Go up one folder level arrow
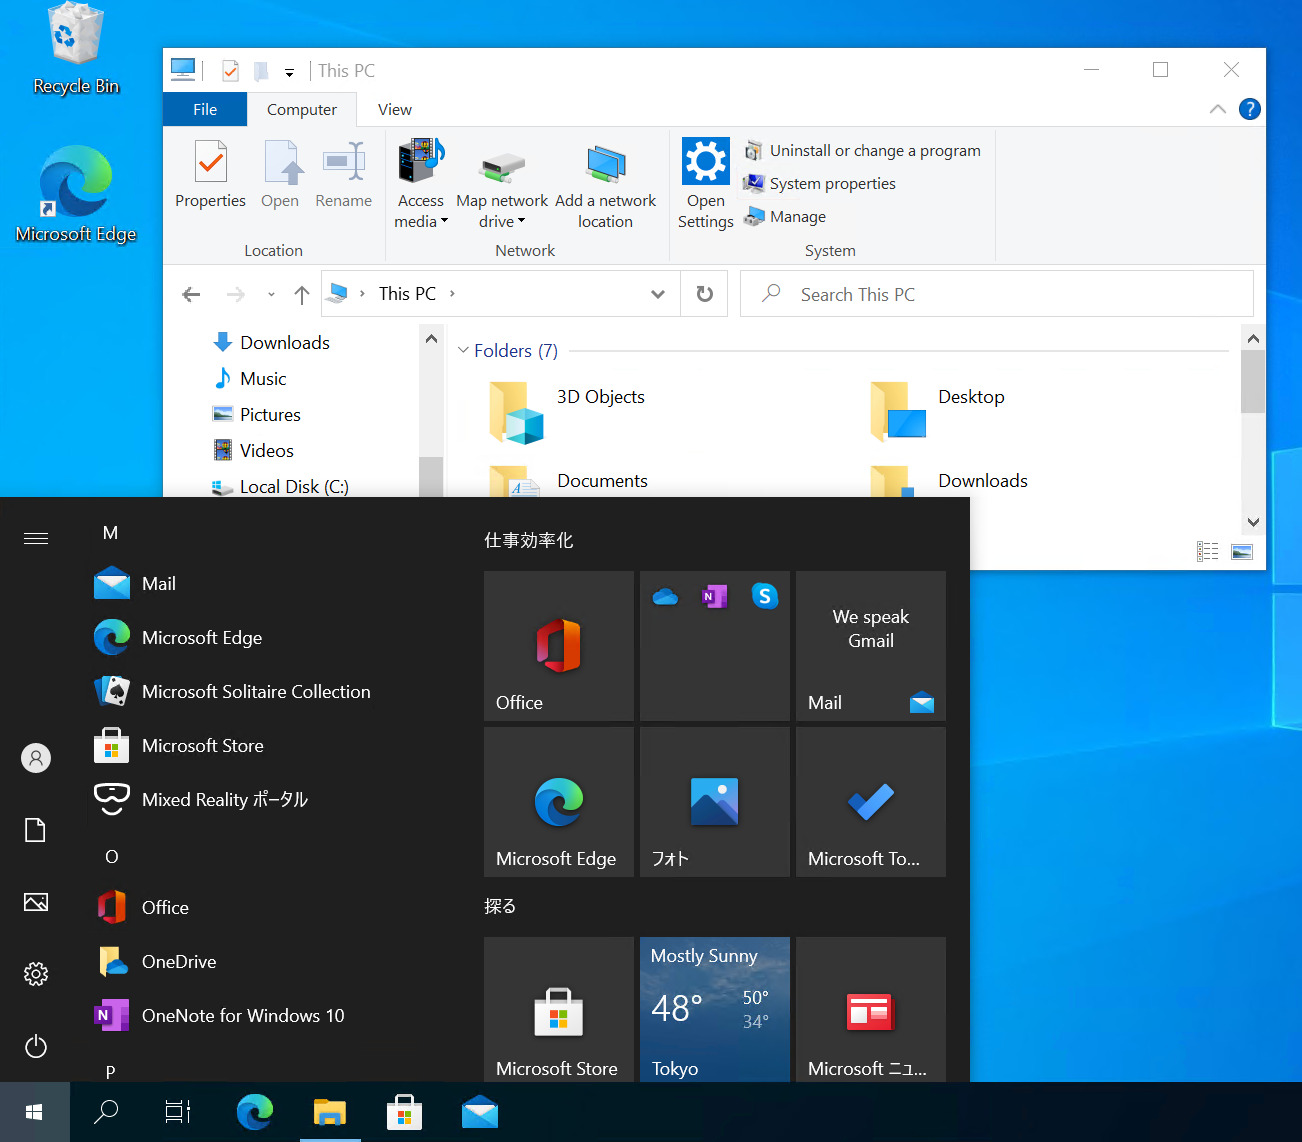This screenshot has width=1302, height=1142. pos(302,294)
